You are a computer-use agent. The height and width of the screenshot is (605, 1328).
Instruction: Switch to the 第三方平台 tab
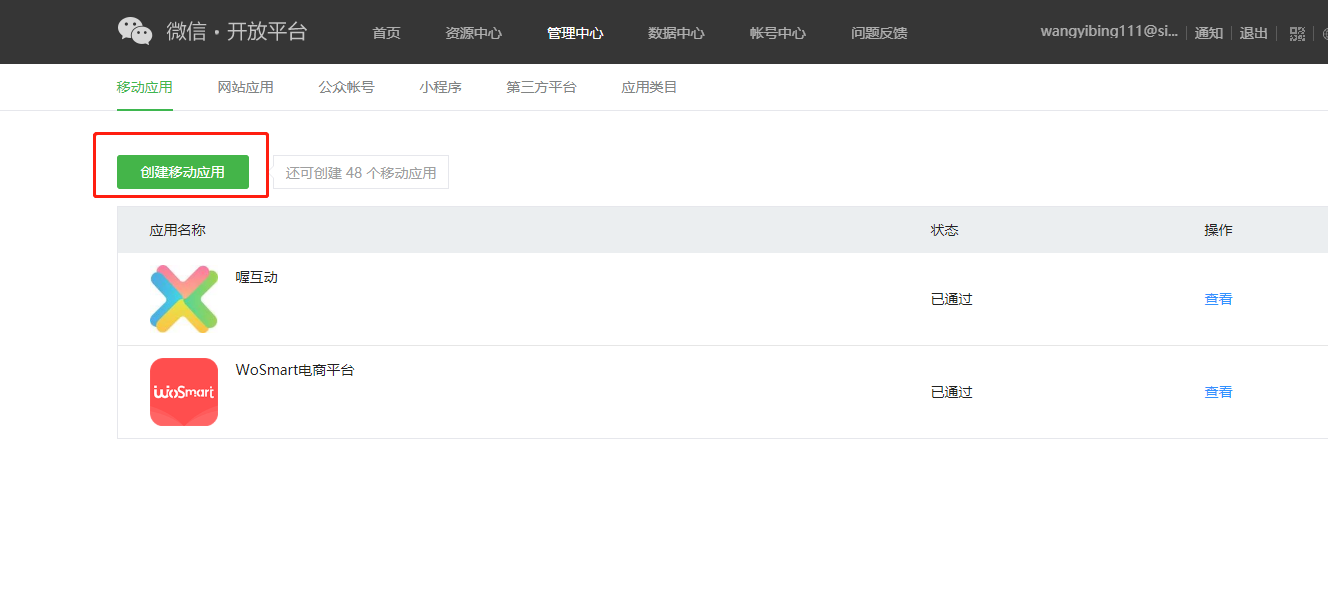(542, 87)
